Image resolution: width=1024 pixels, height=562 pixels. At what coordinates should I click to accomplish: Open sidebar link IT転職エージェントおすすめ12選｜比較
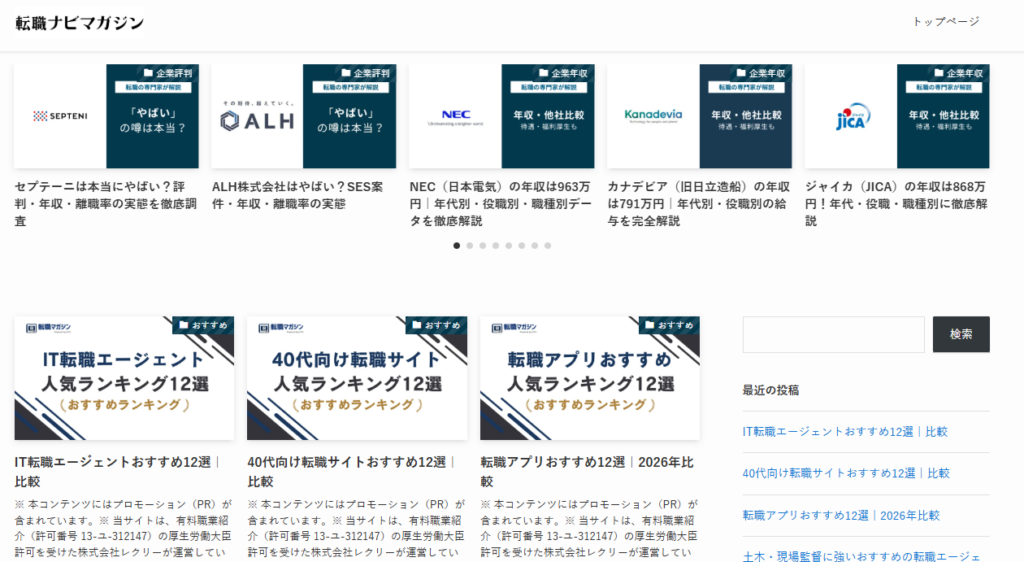pyautogui.click(x=844, y=431)
